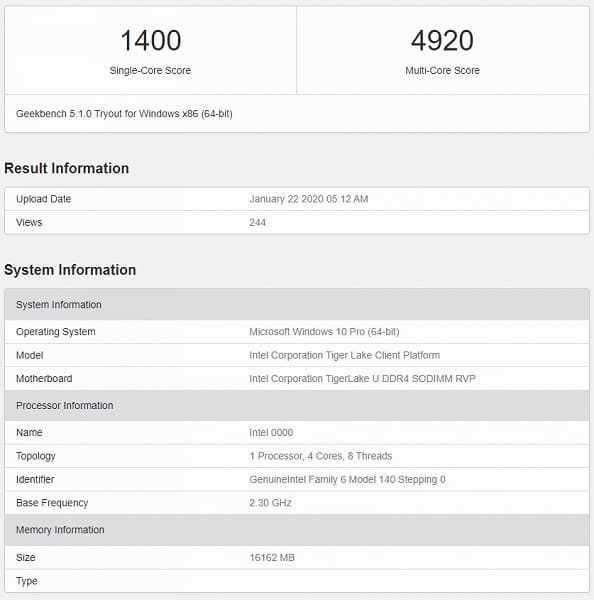This screenshot has width=594, height=600.
Task: Click the Result Information heading
Action: [67, 168]
